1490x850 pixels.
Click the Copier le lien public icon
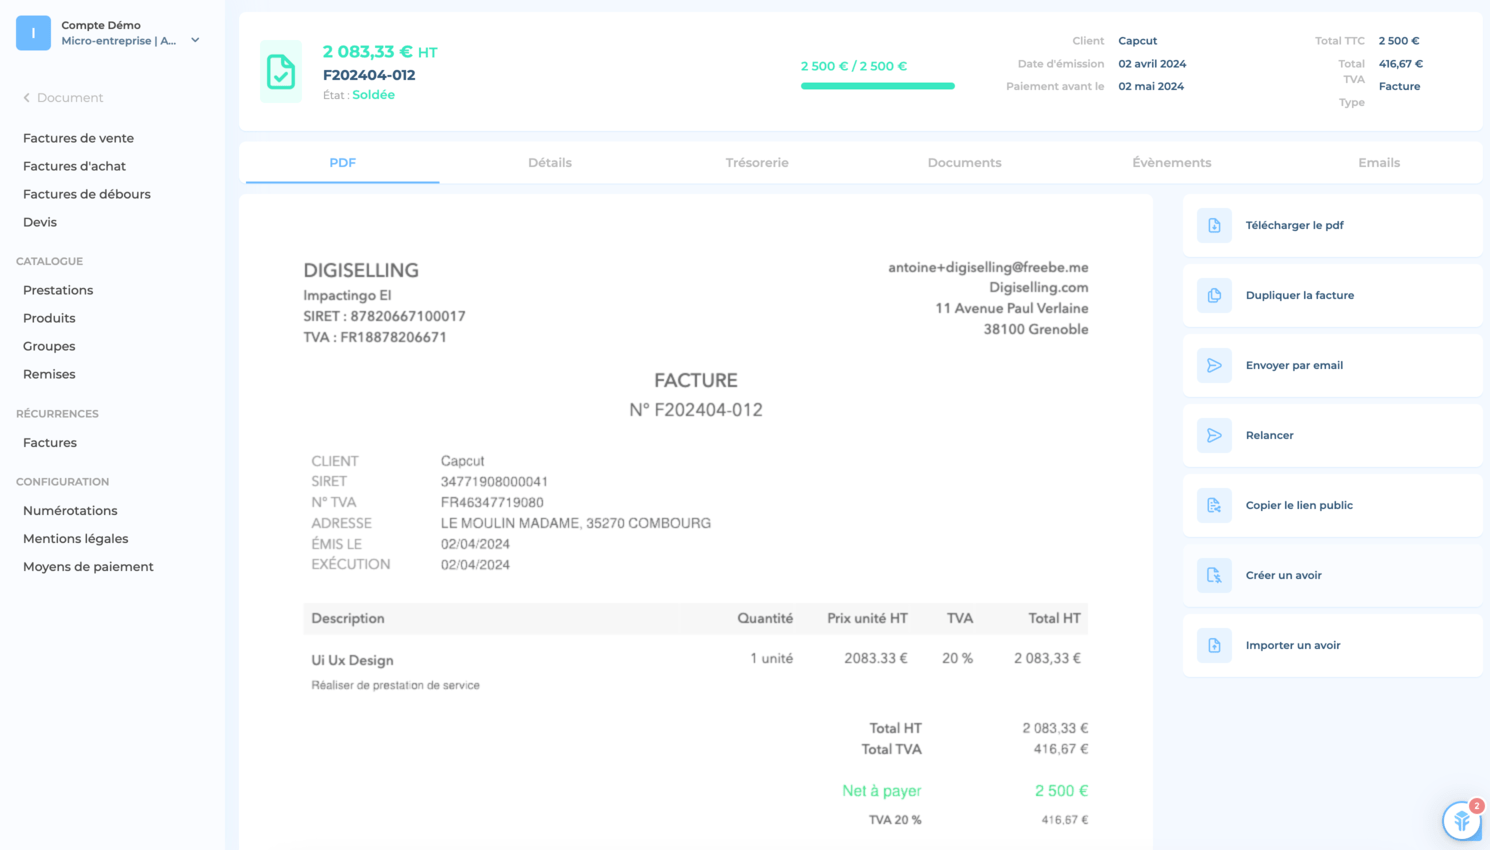click(1214, 505)
